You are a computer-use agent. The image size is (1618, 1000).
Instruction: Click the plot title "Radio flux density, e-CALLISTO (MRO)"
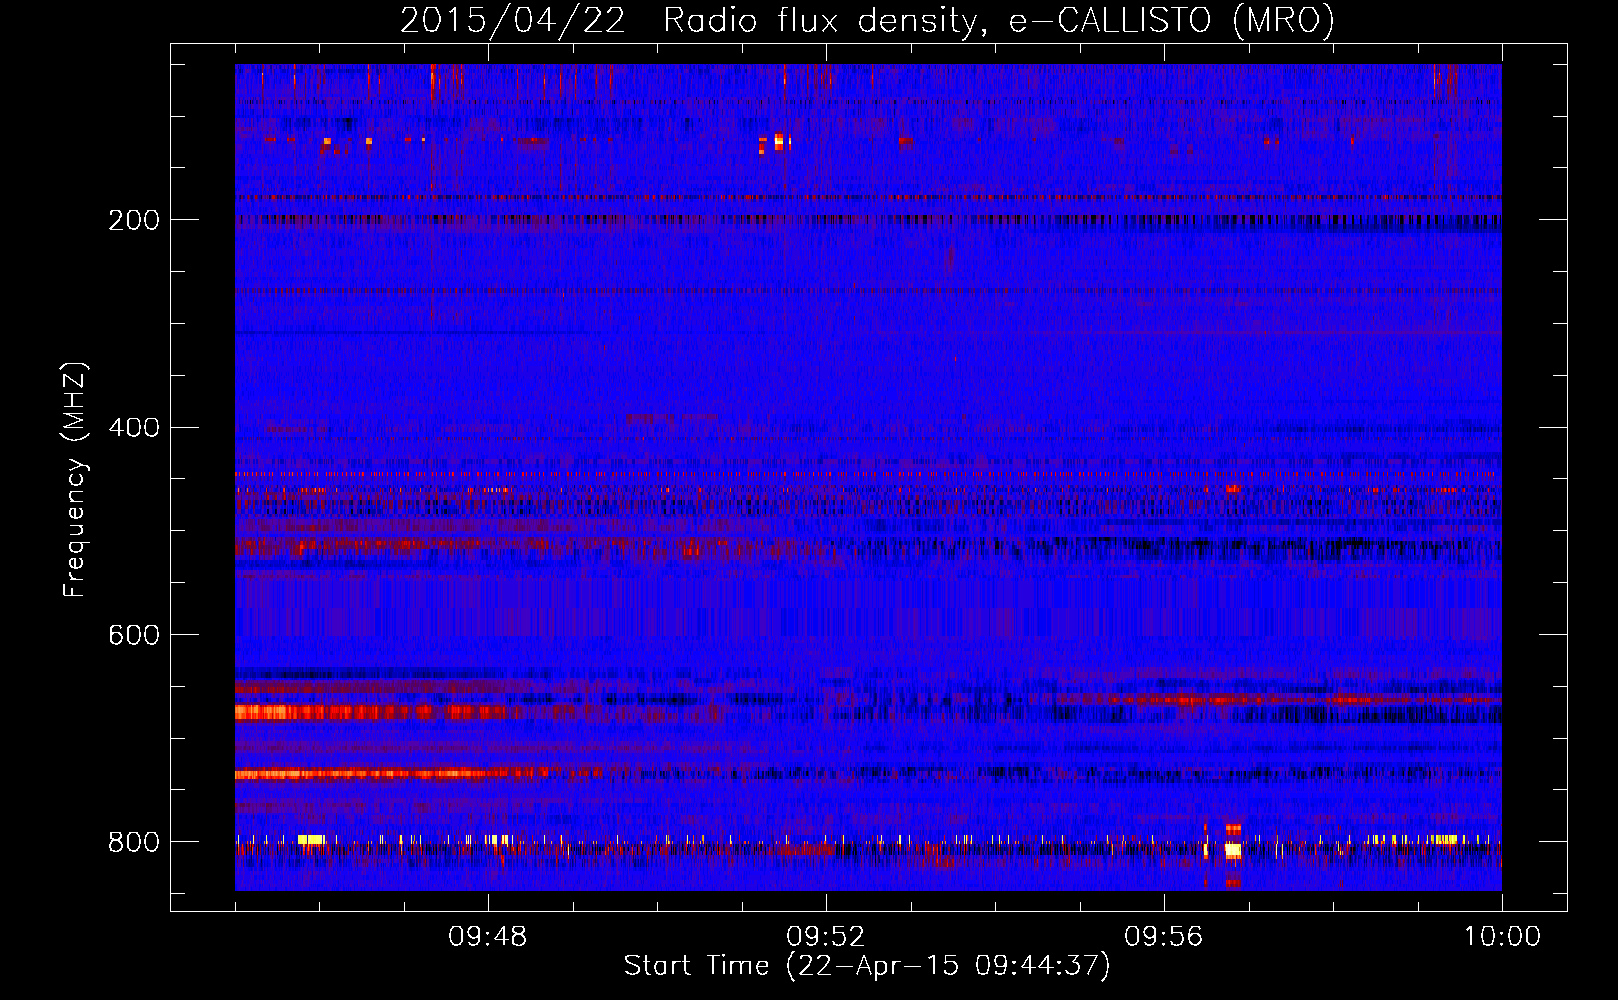pos(998,21)
